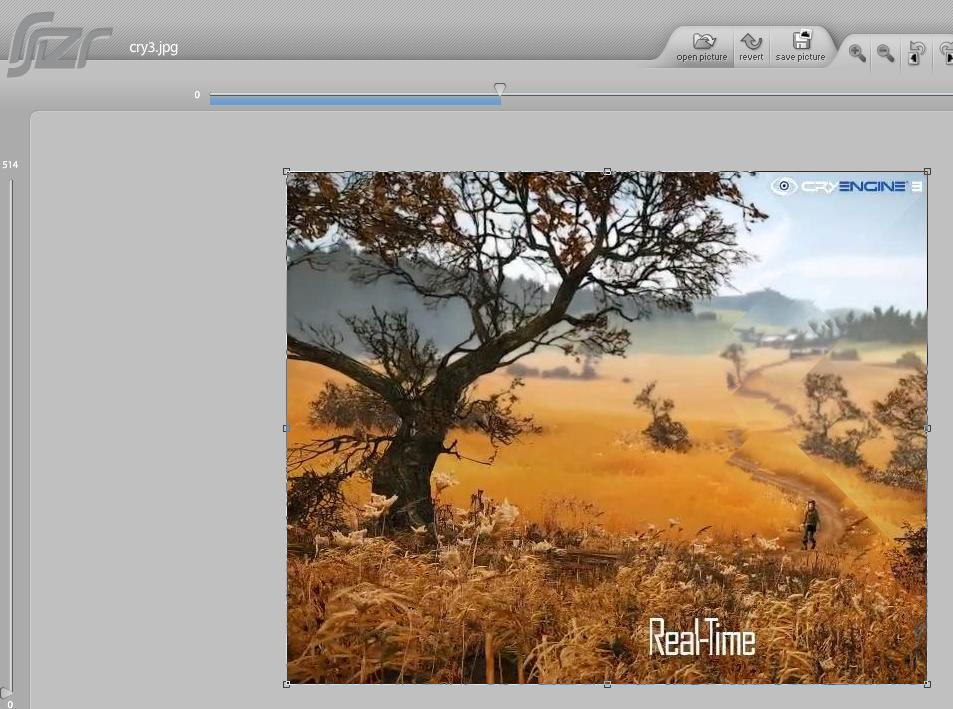
Task: Click the save picture floppy disk button
Action: click(x=800, y=47)
